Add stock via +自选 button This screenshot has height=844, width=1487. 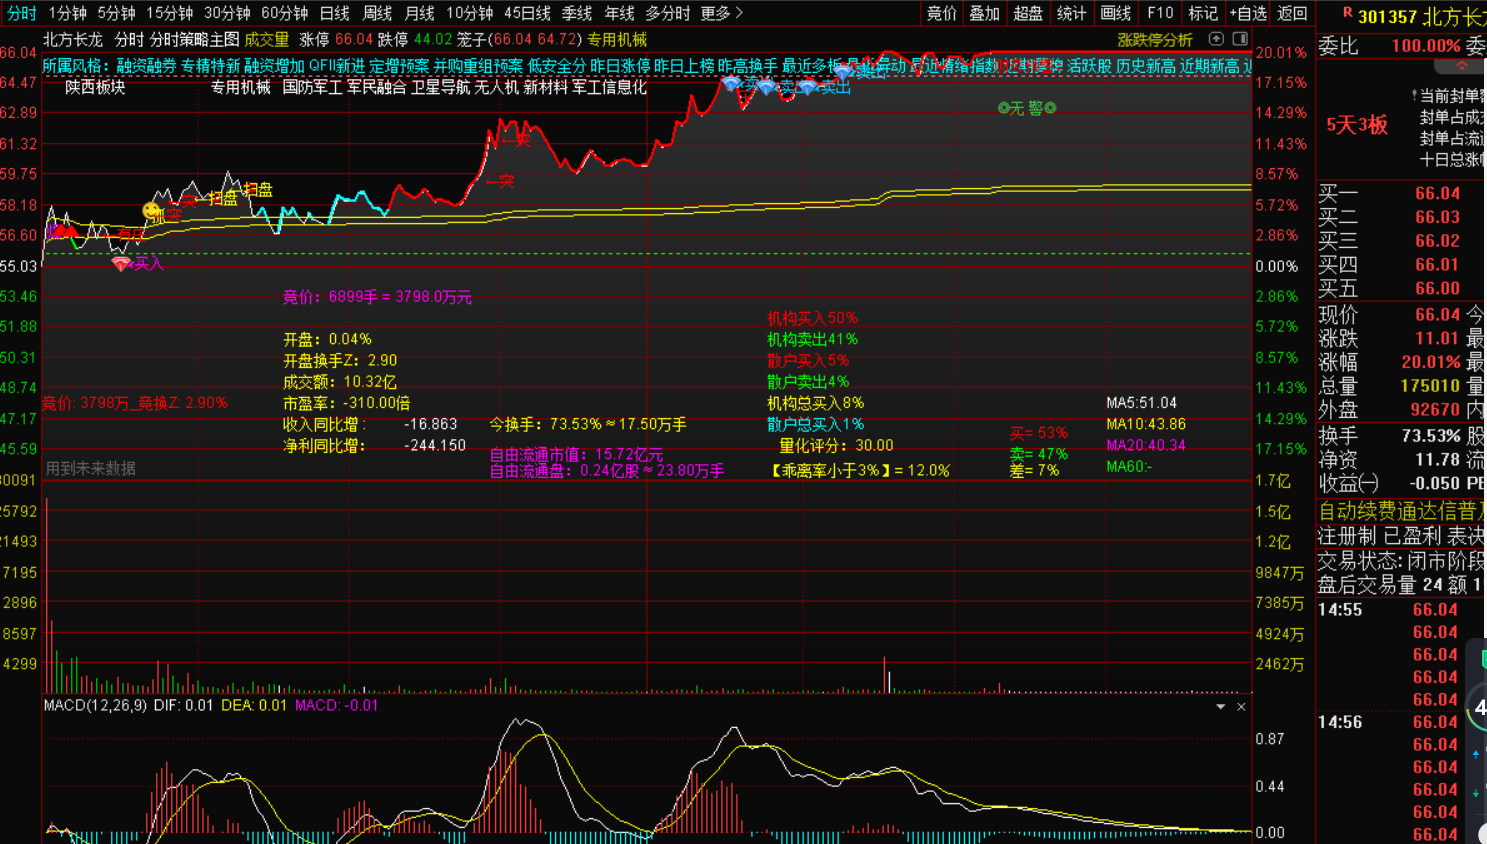(x=1248, y=13)
